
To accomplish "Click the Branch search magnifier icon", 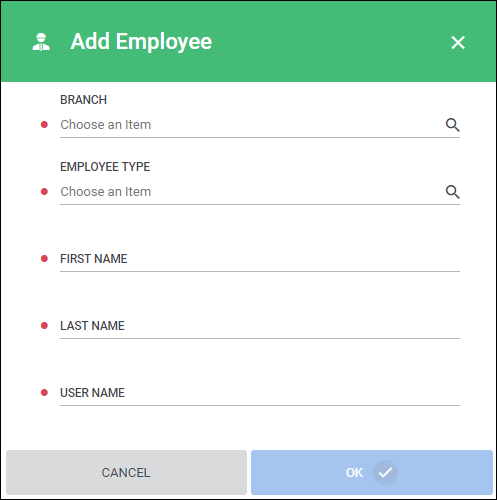I will point(452,125).
